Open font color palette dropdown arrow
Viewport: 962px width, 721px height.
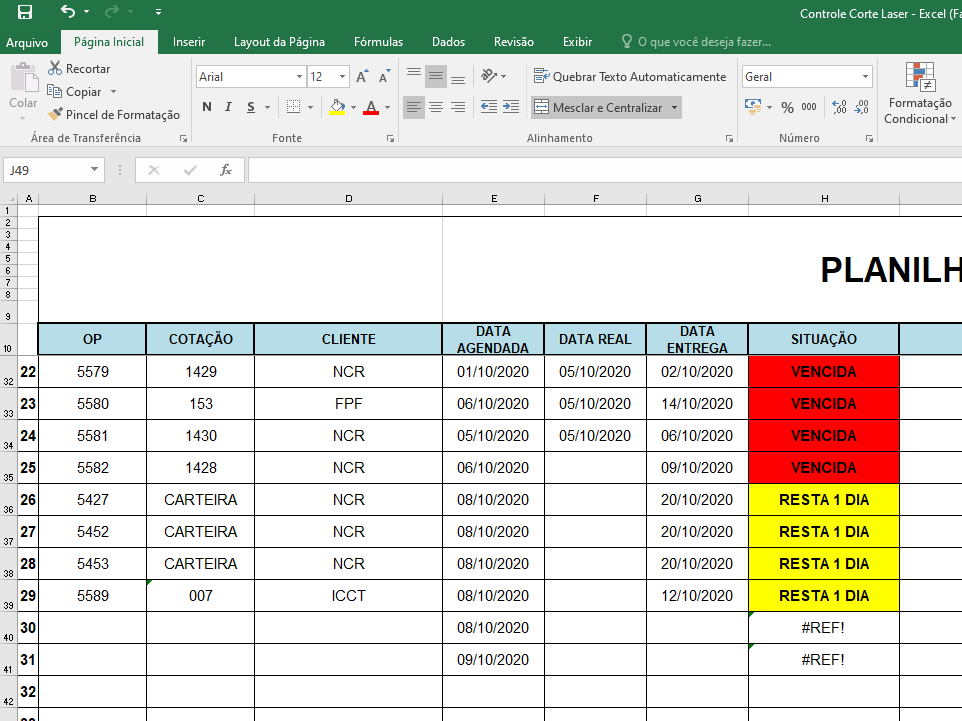click(x=387, y=107)
